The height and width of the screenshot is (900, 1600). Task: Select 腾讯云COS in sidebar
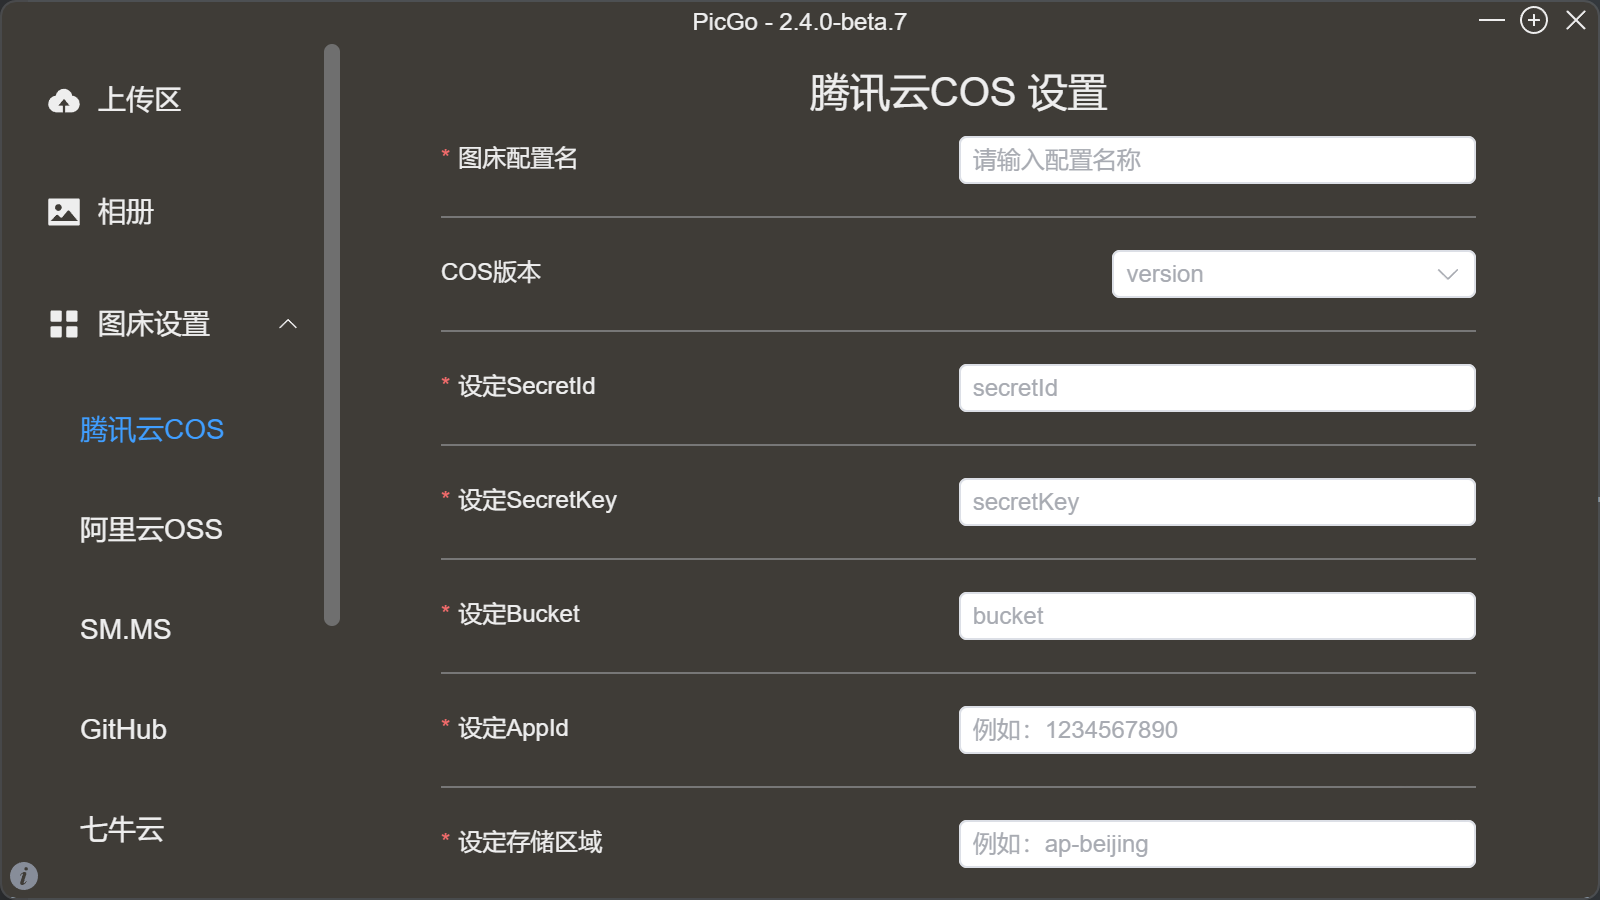click(152, 430)
